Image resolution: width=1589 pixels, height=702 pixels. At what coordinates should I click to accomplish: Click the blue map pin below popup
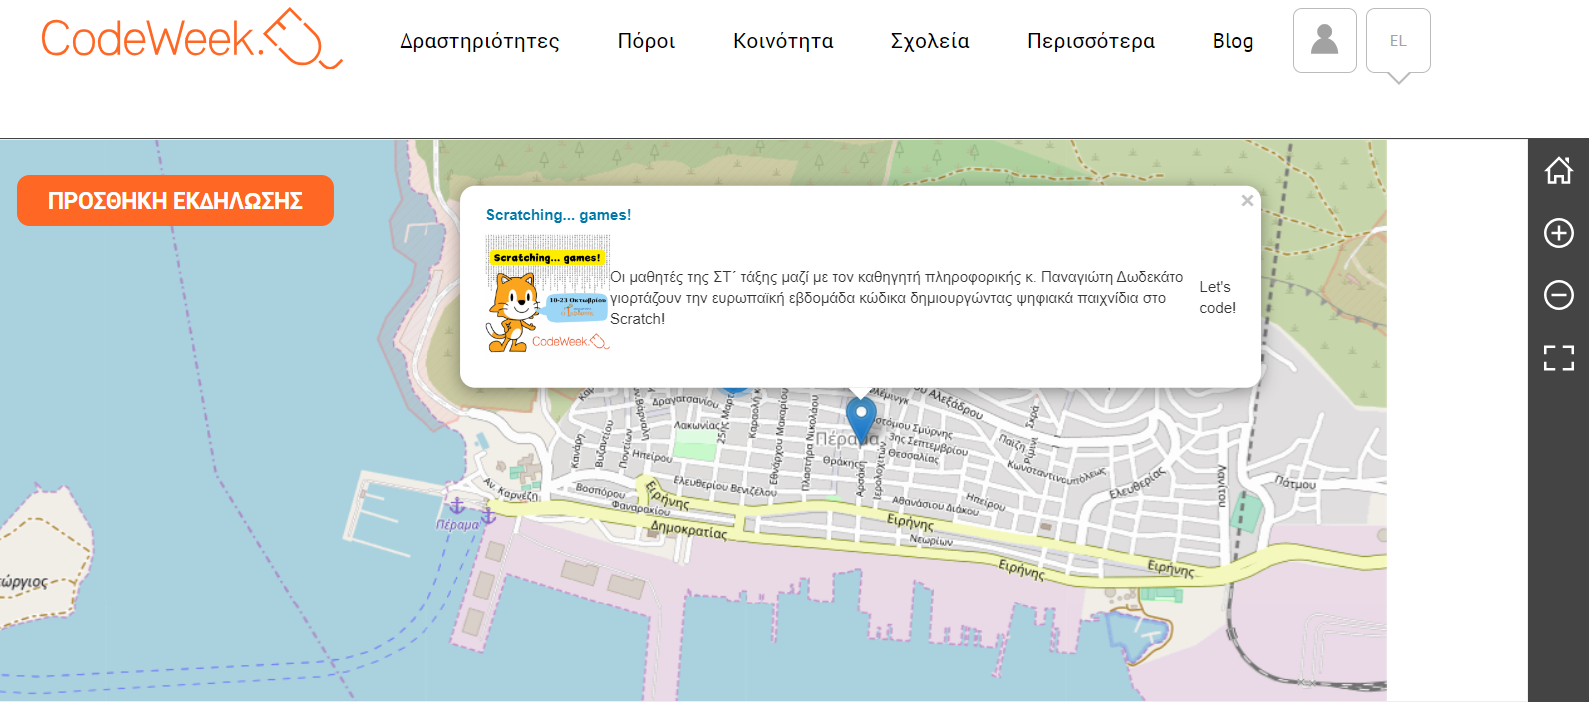pyautogui.click(x=860, y=416)
